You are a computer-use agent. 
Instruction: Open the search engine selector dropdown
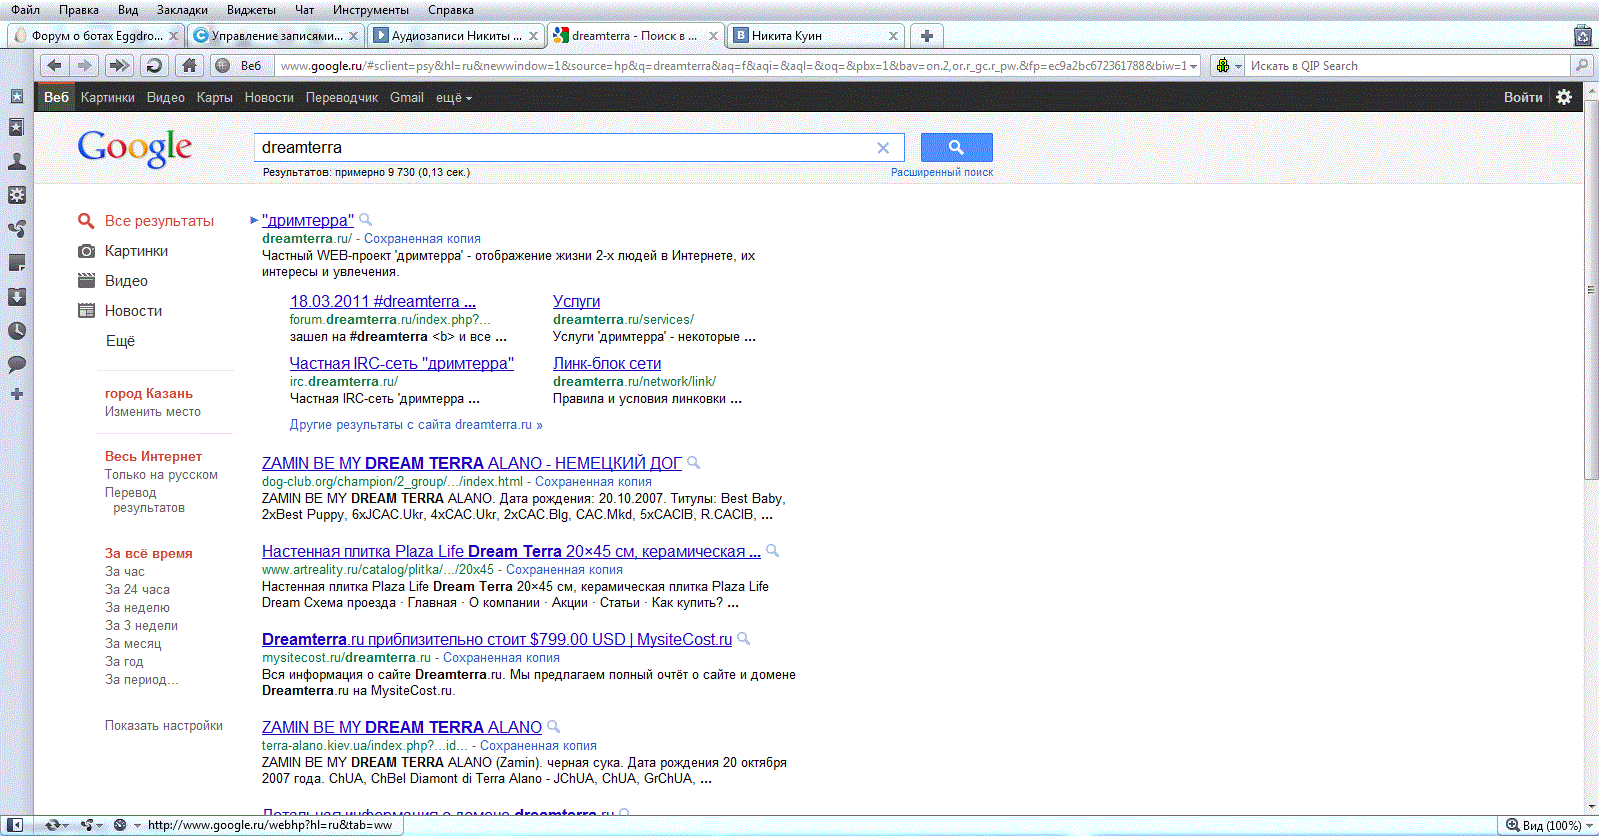pyautogui.click(x=1228, y=66)
